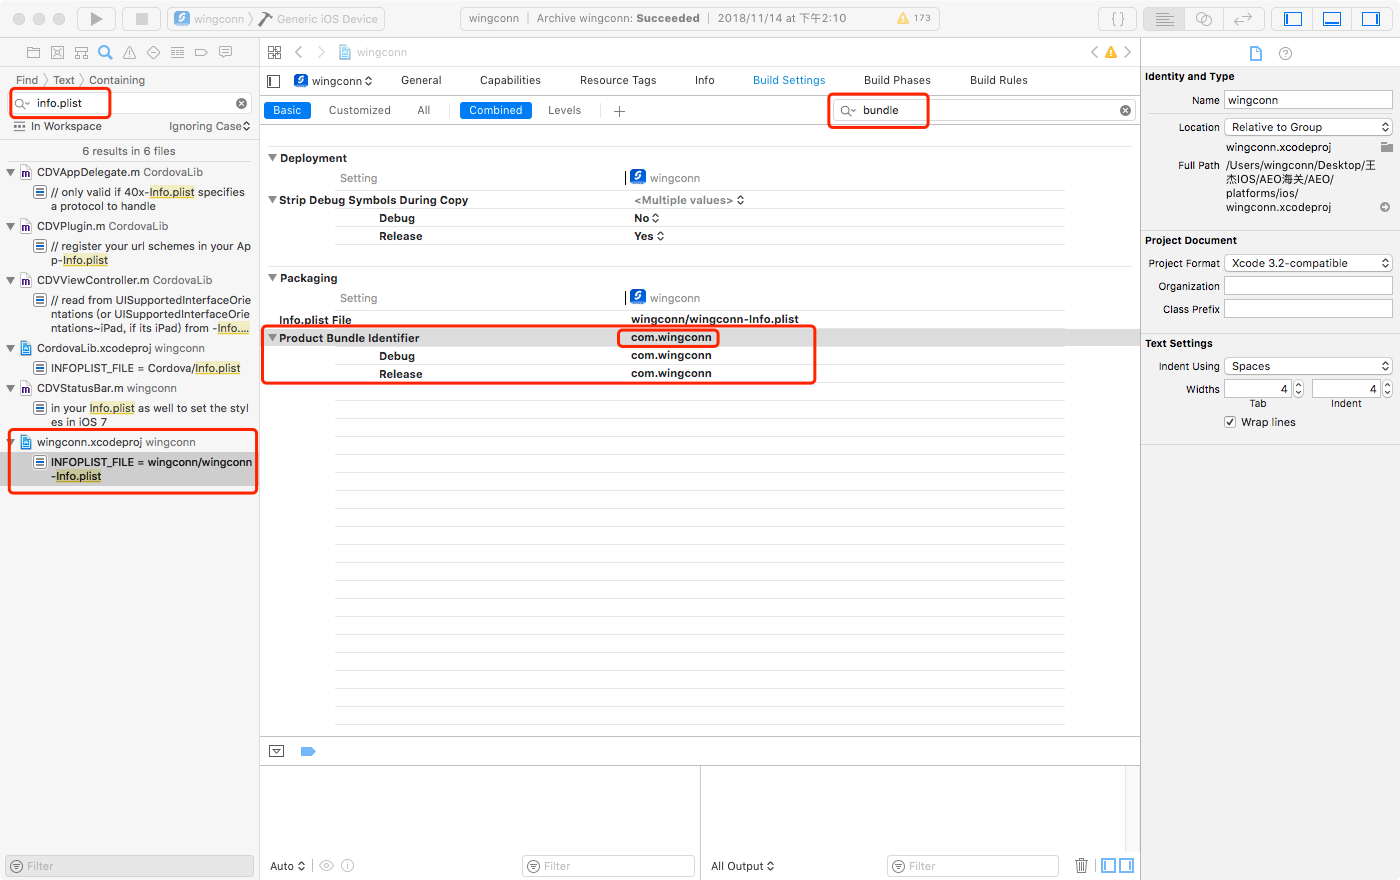
Task: Open the wingconn target selector dropdown
Action: (333, 81)
